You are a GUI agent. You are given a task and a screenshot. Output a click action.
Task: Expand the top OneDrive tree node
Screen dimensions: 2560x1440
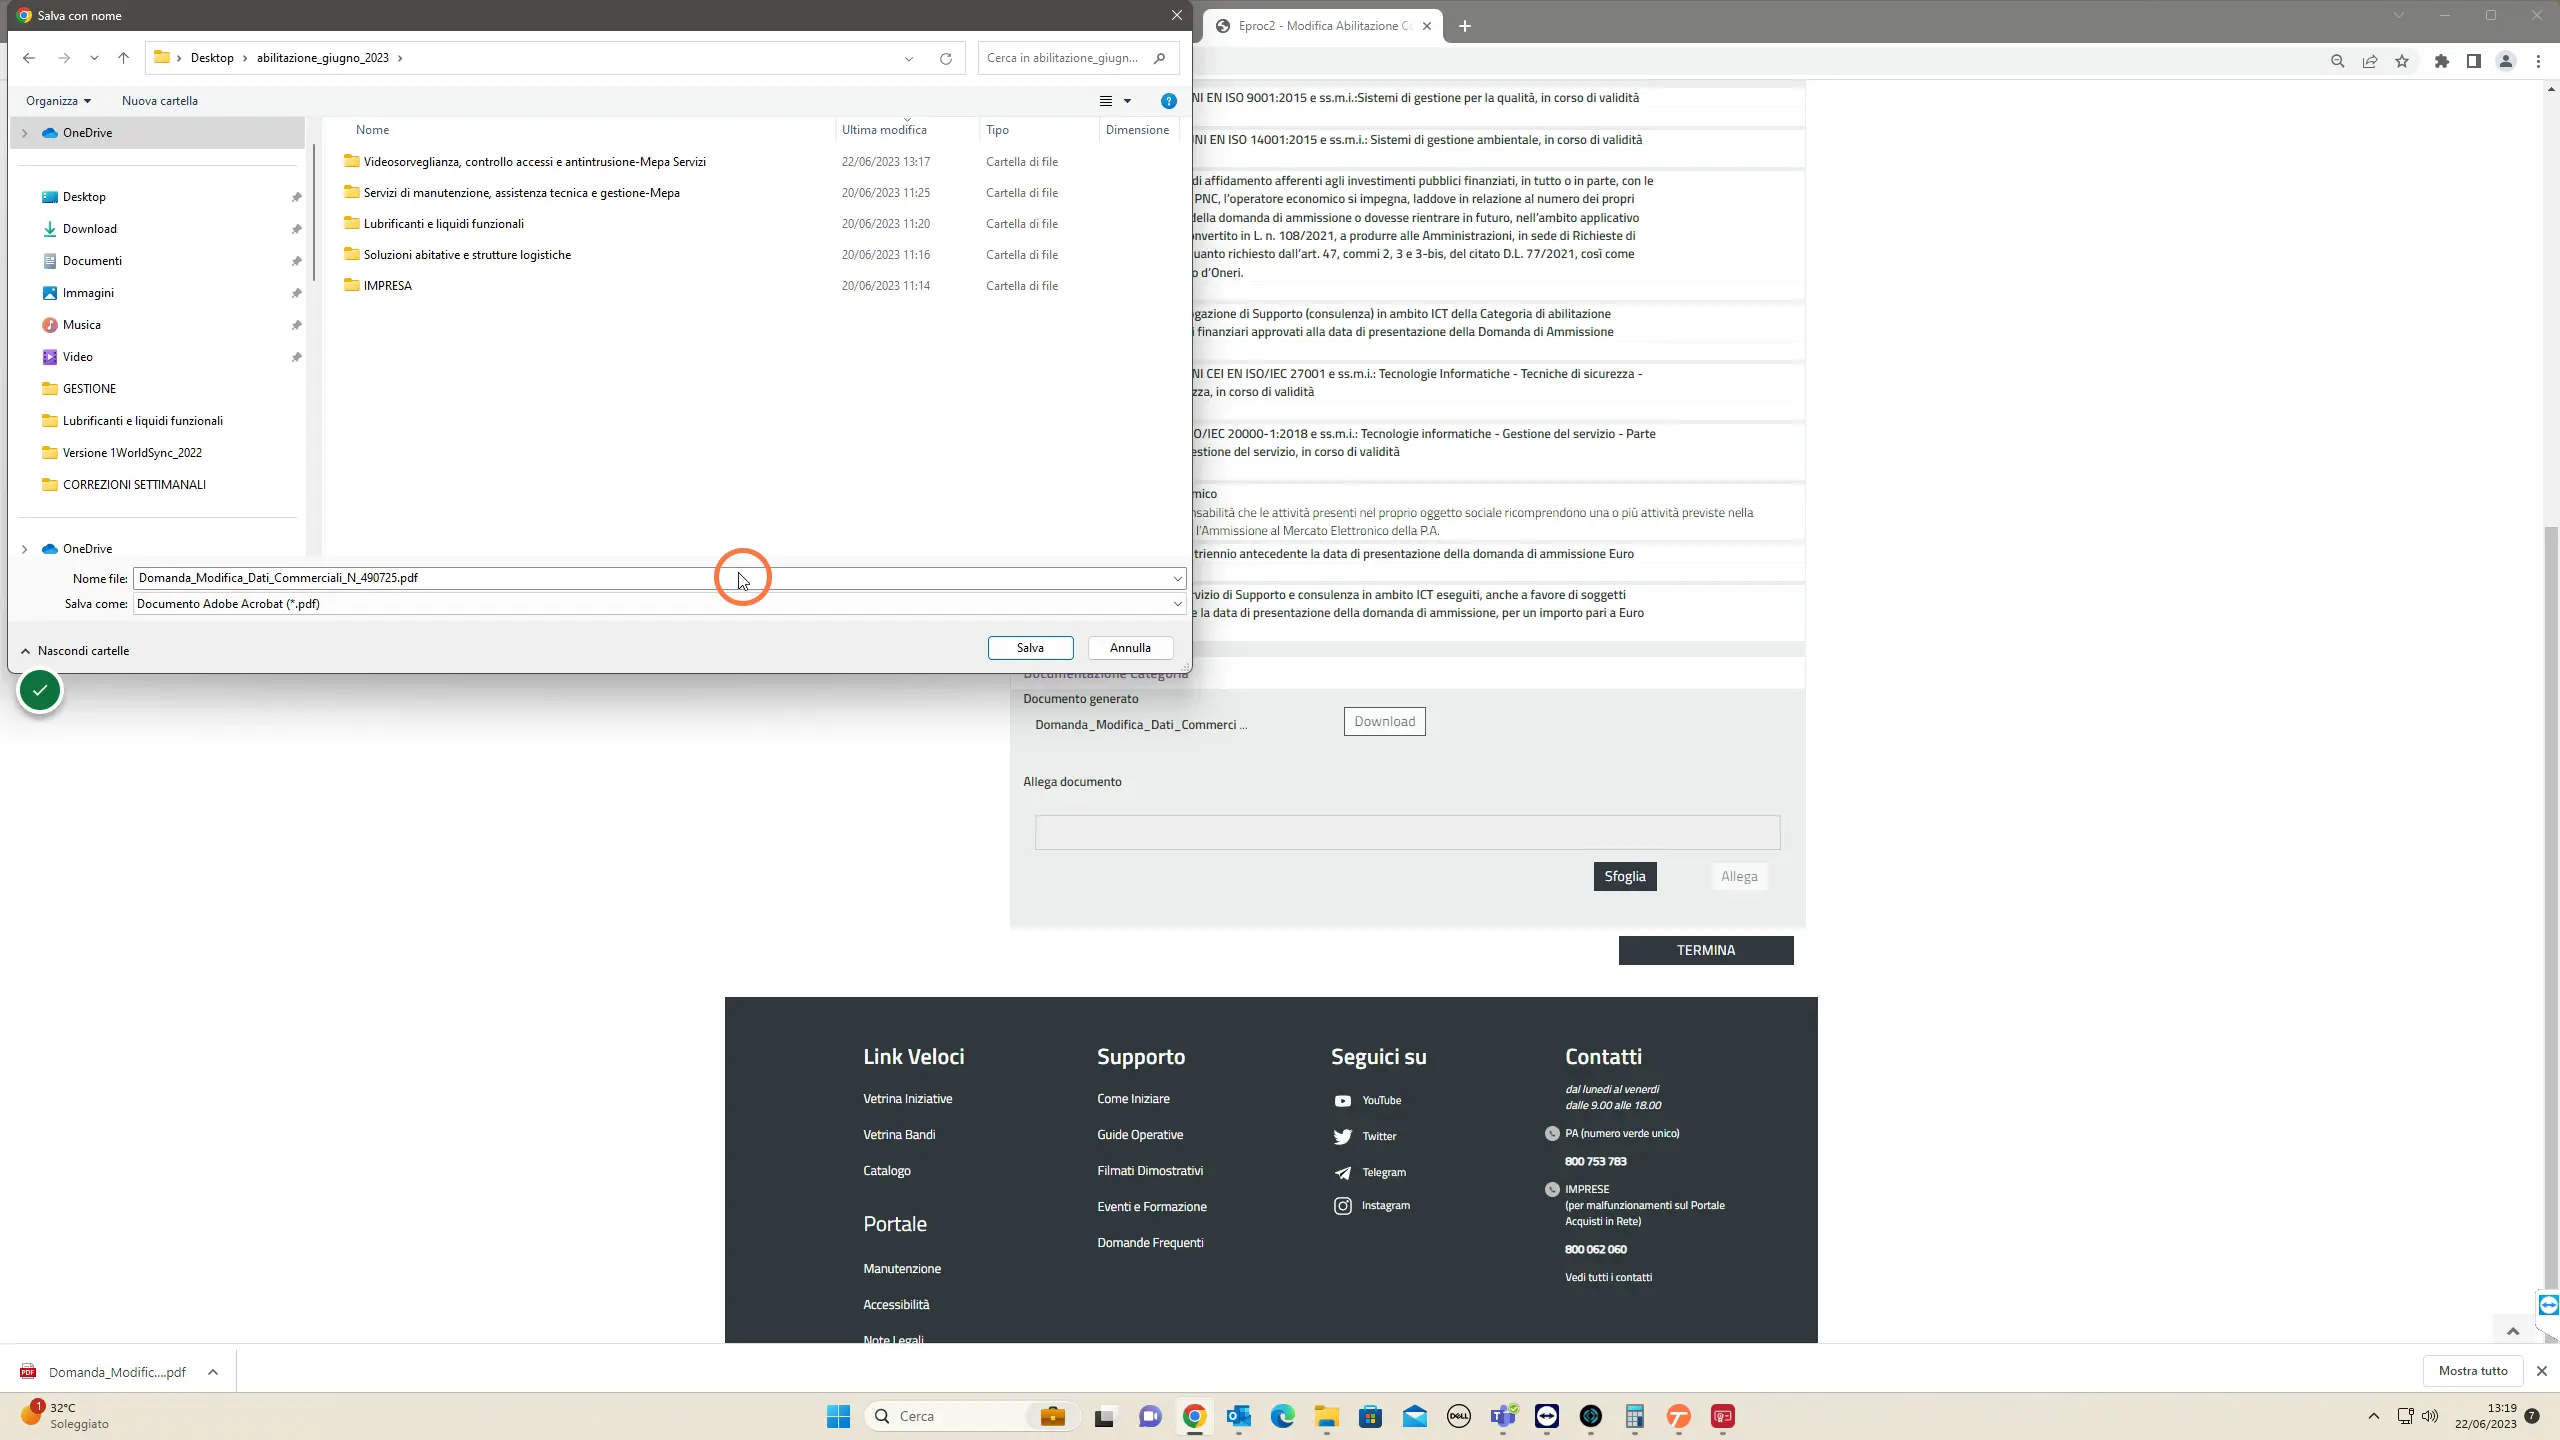click(x=25, y=133)
